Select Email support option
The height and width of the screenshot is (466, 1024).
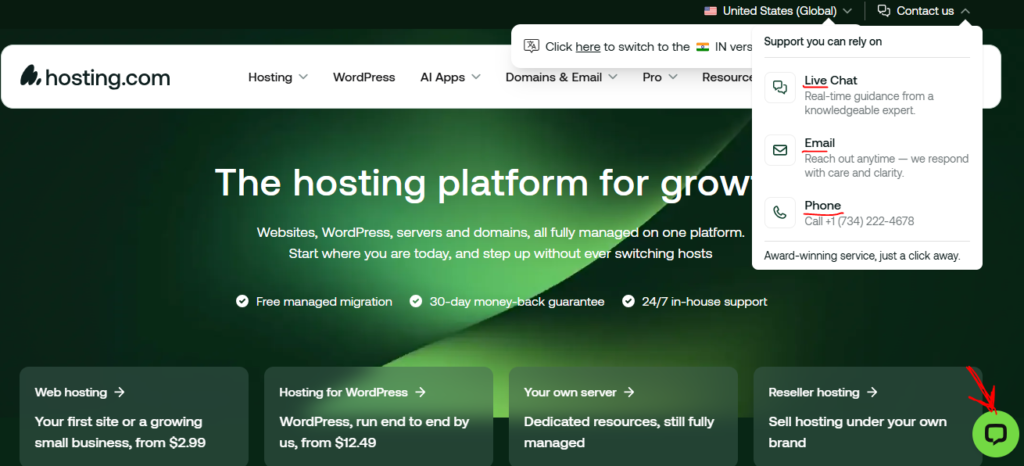[x=867, y=159]
